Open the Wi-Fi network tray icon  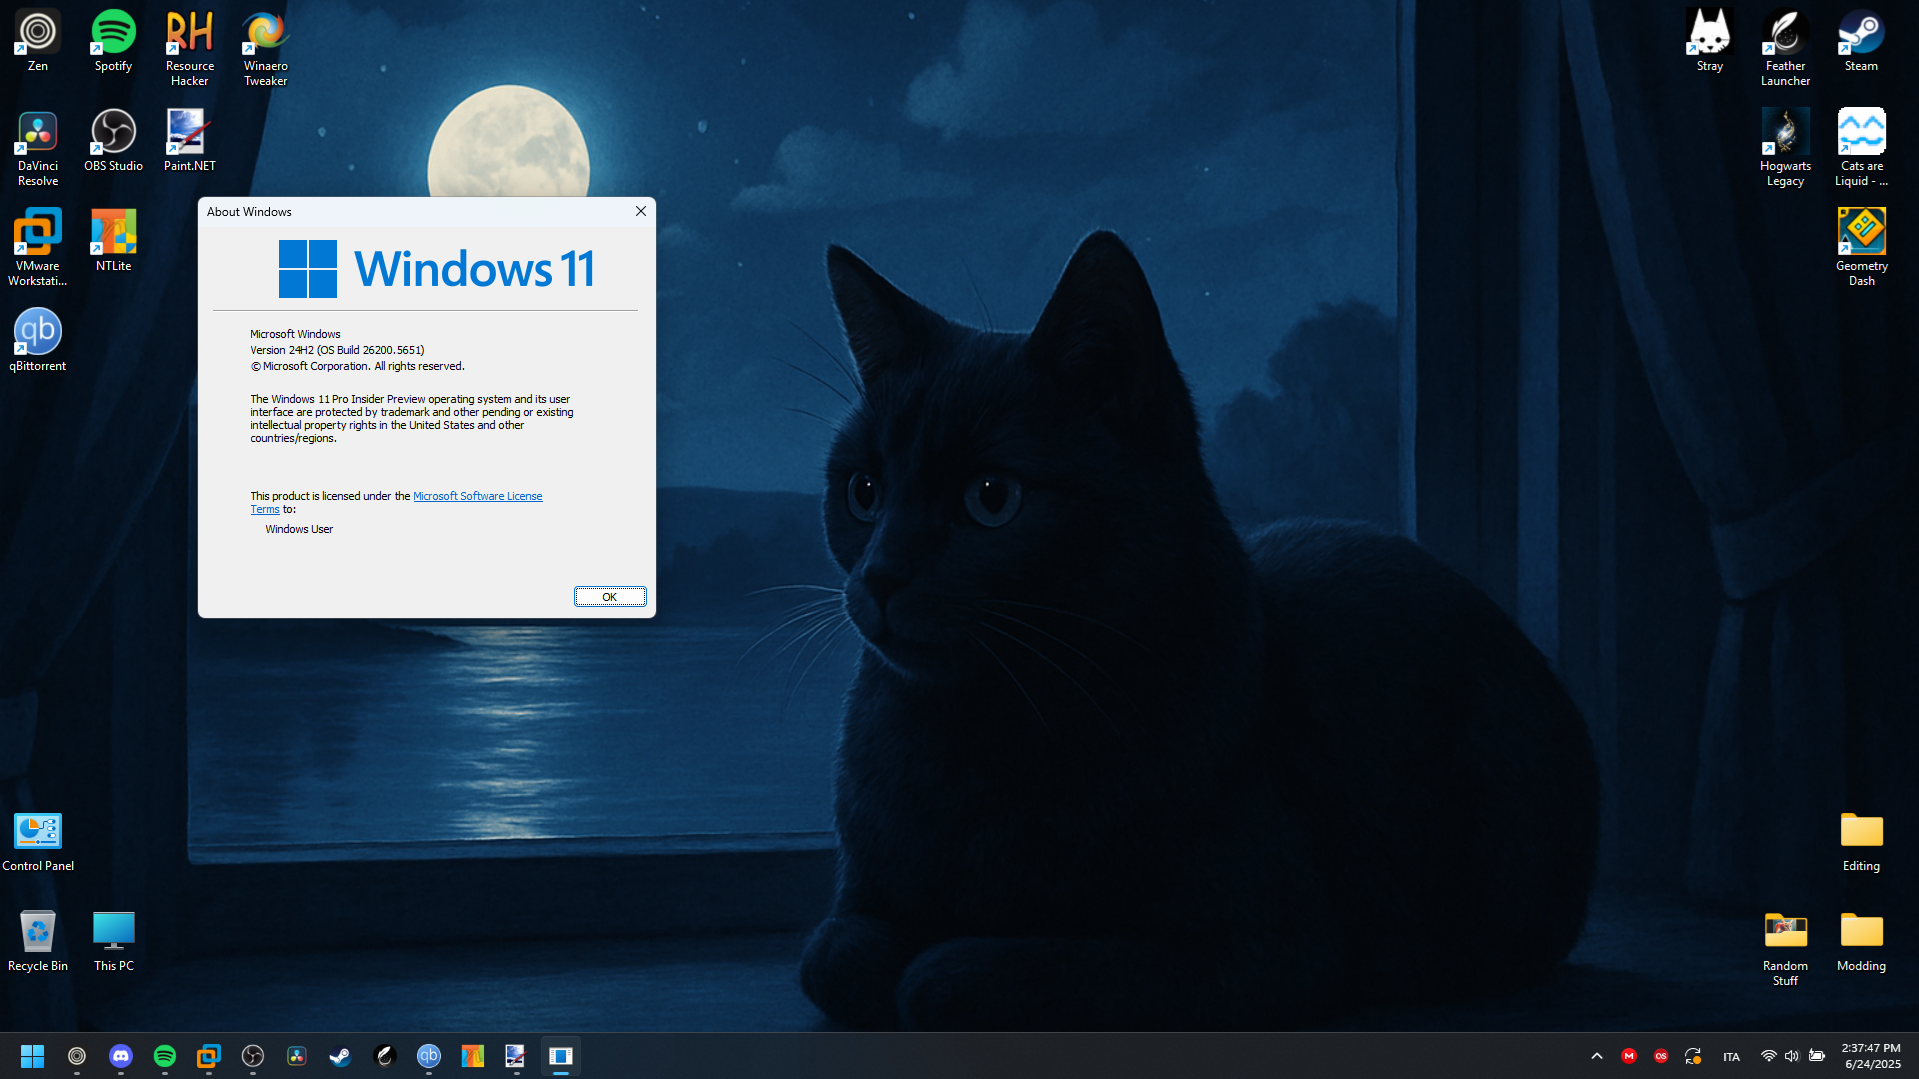(1769, 1056)
